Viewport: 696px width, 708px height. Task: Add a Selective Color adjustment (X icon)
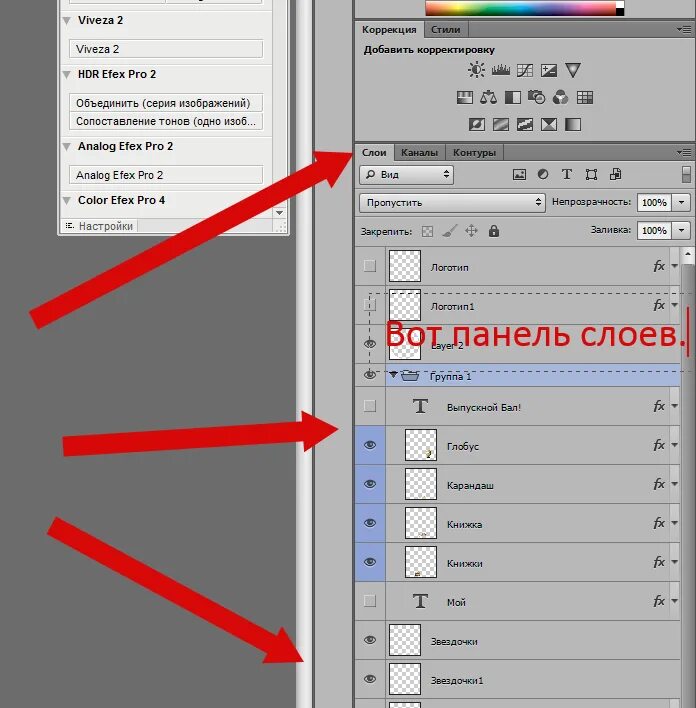point(549,124)
